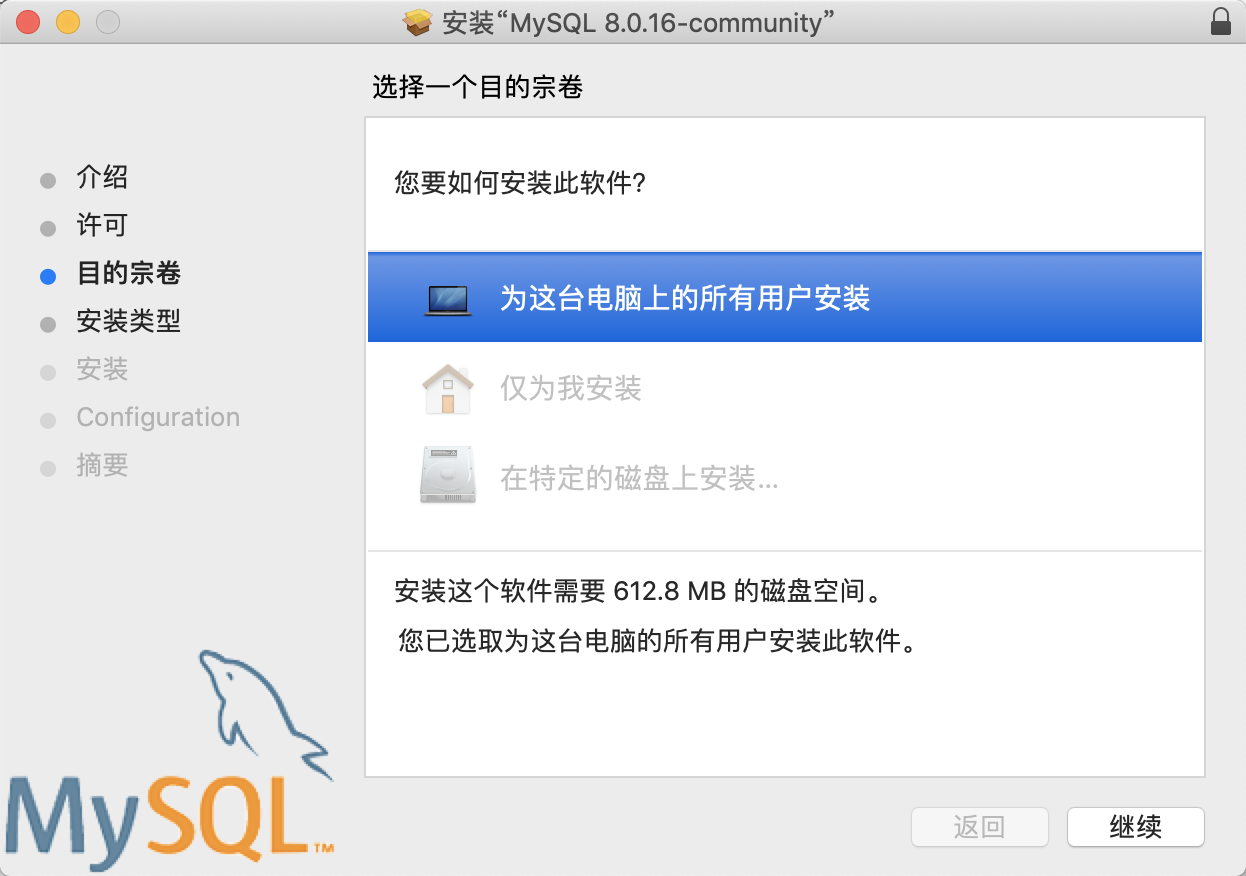Select the 仅为我安装 option
Viewport: 1246px width, 876px height.
[785, 388]
